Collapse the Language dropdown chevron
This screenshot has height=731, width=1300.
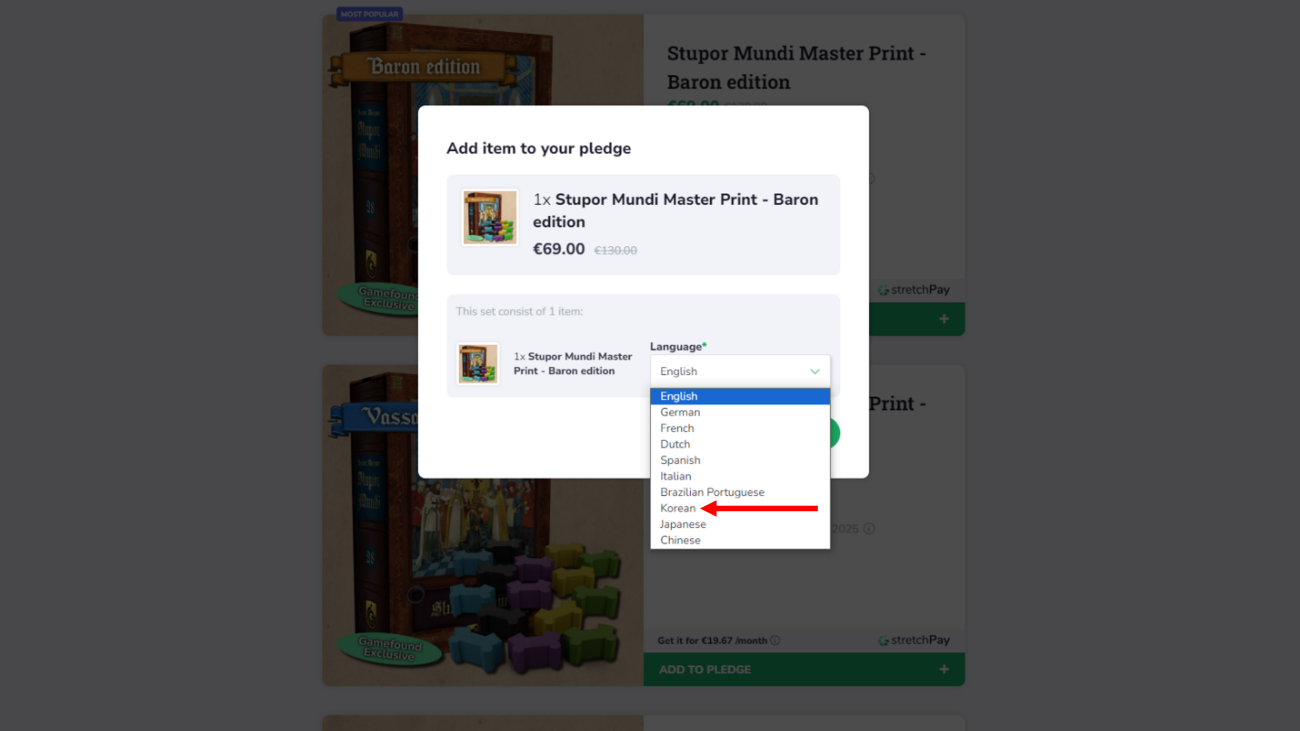tap(815, 372)
